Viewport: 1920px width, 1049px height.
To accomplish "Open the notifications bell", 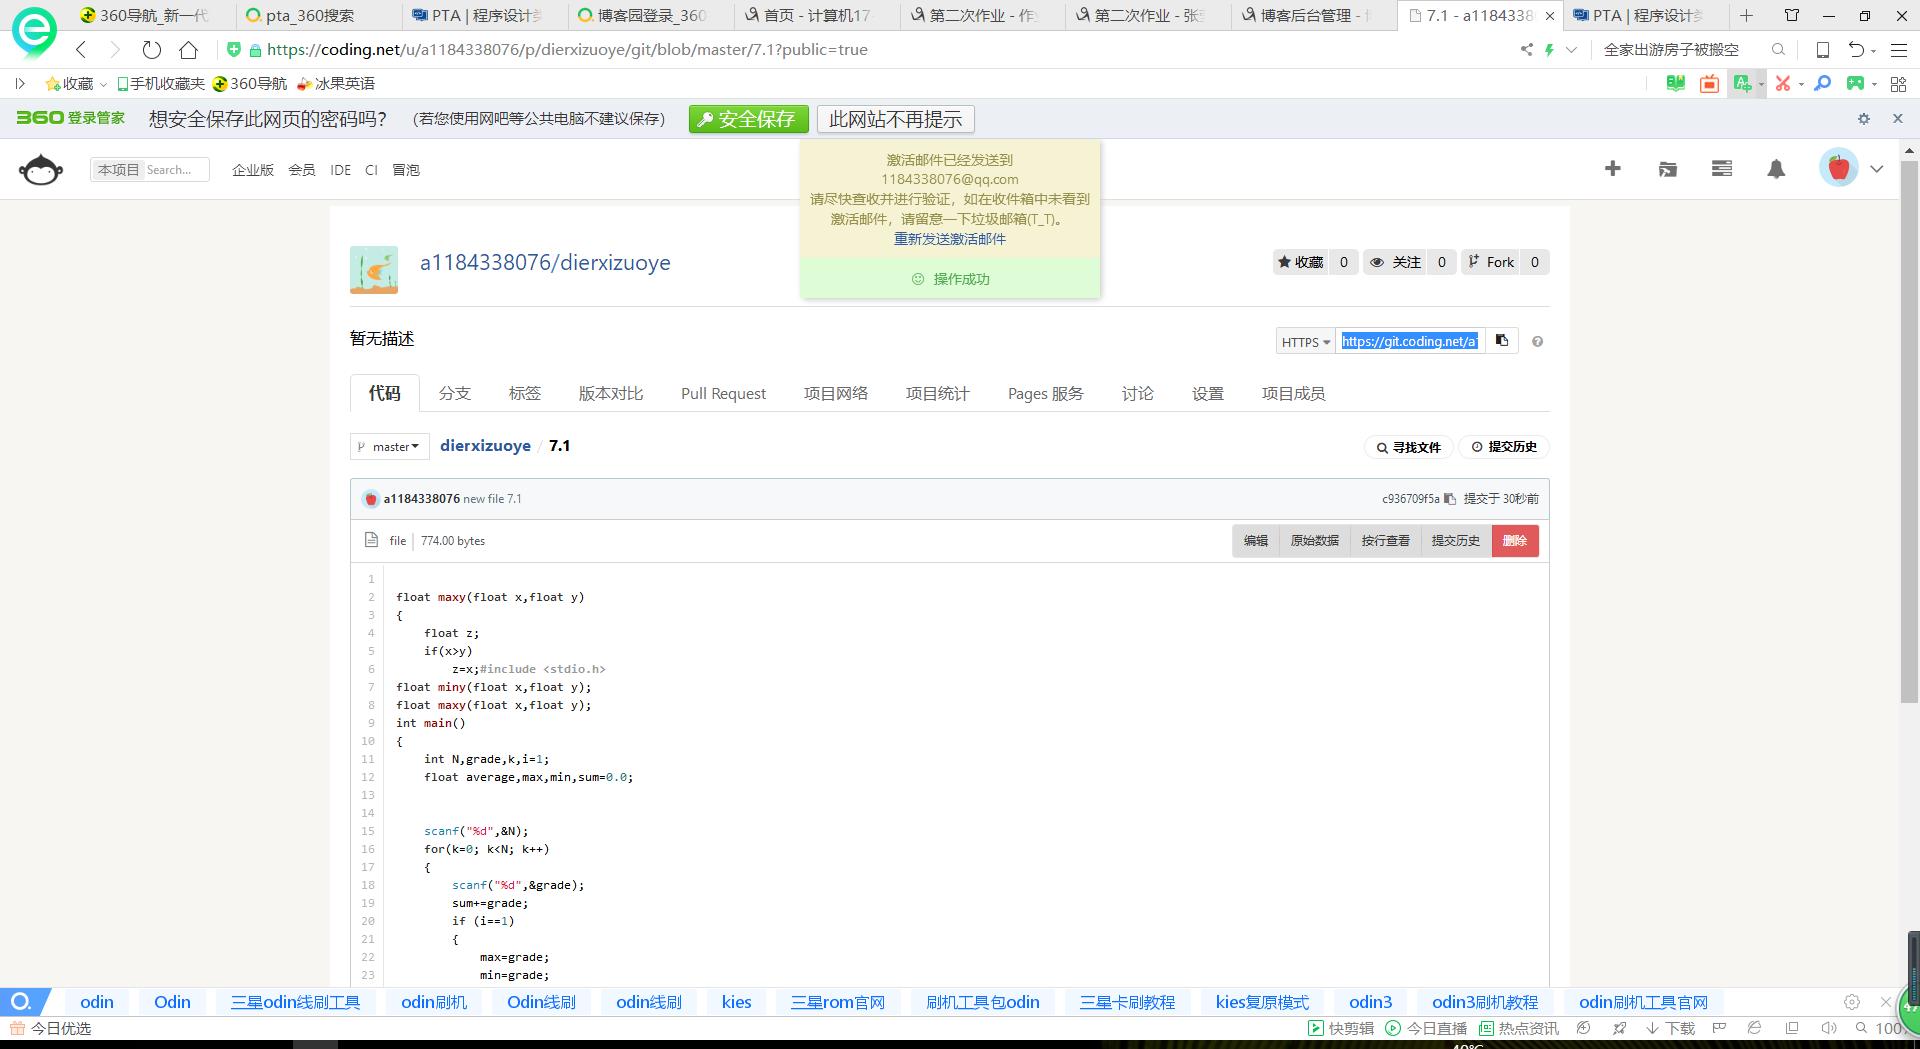I will pyautogui.click(x=1776, y=169).
